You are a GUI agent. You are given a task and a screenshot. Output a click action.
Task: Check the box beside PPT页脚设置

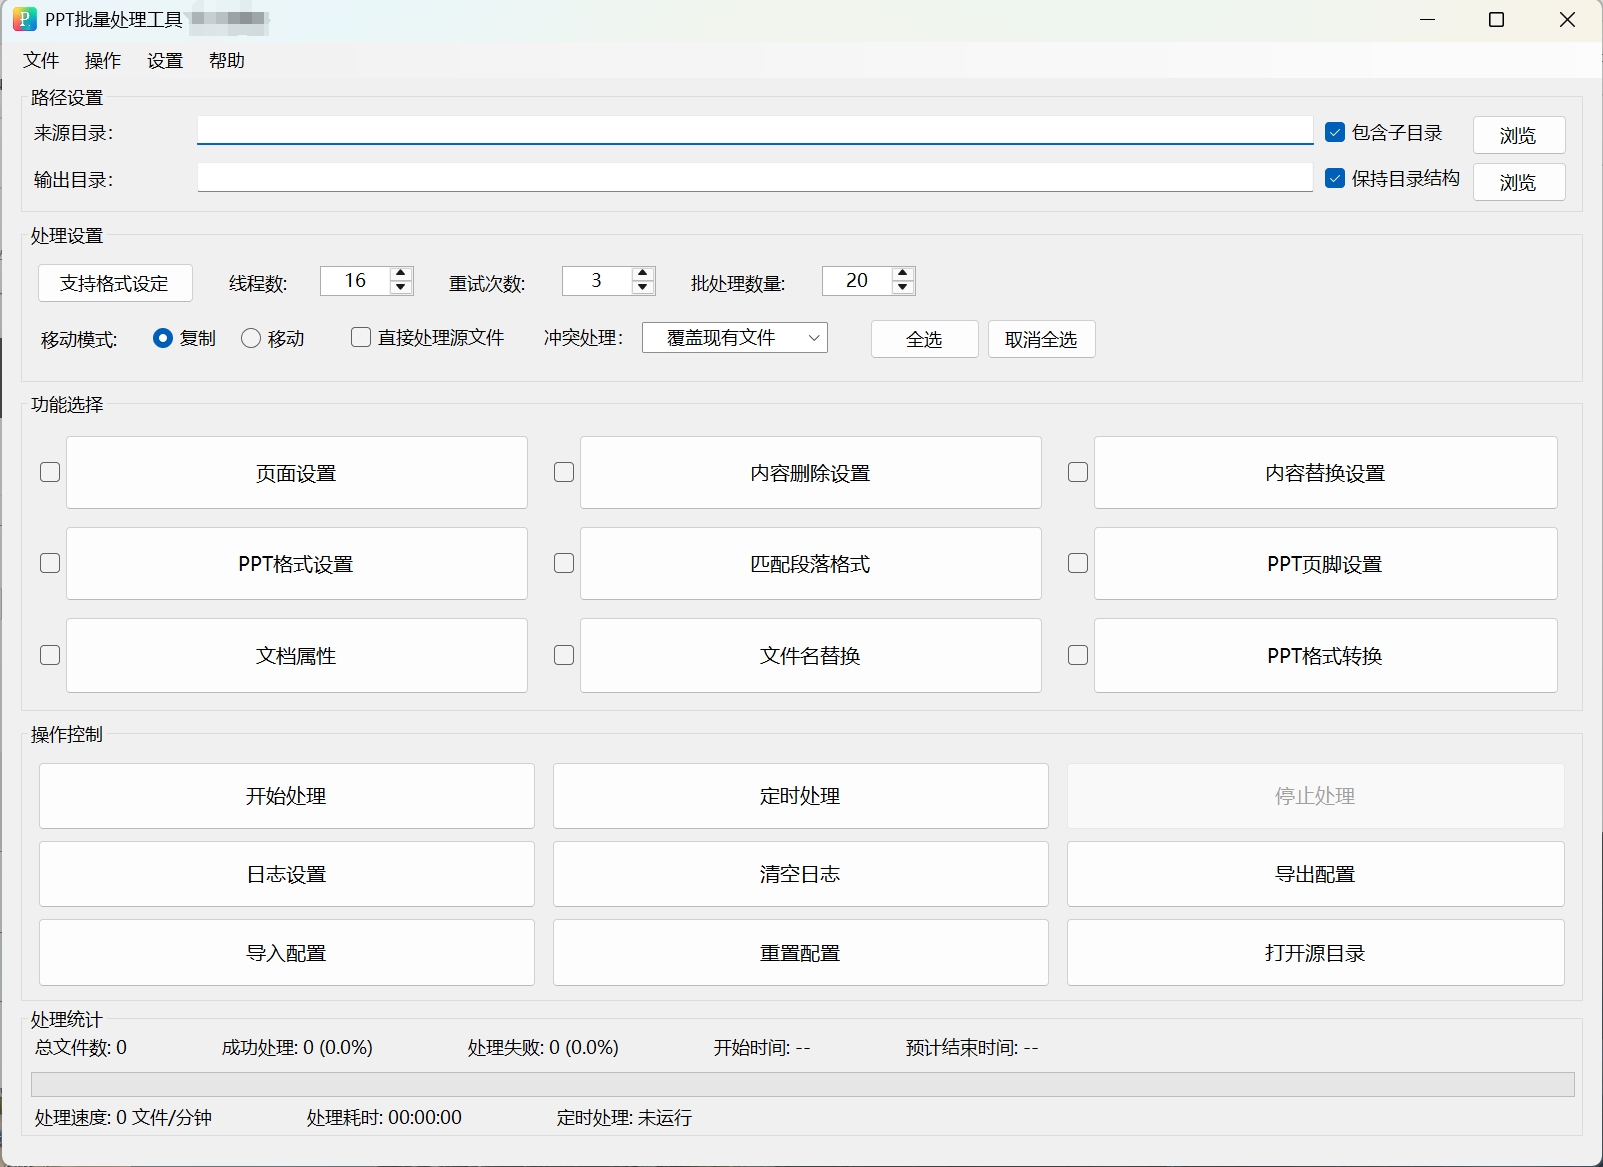click(1078, 563)
